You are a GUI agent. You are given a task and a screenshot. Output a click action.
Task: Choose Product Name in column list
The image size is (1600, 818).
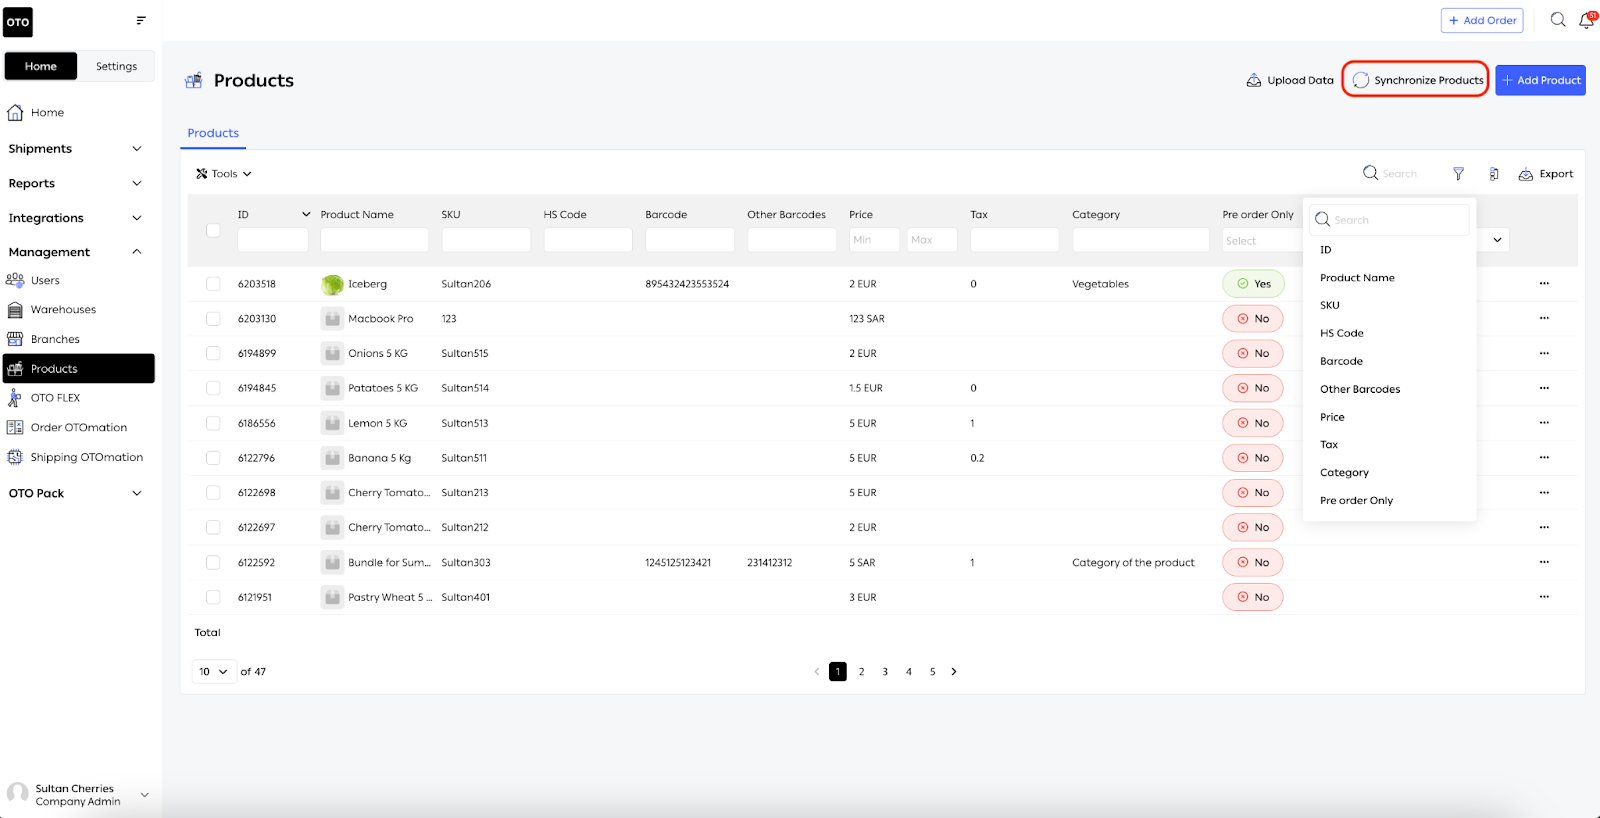1357,278
